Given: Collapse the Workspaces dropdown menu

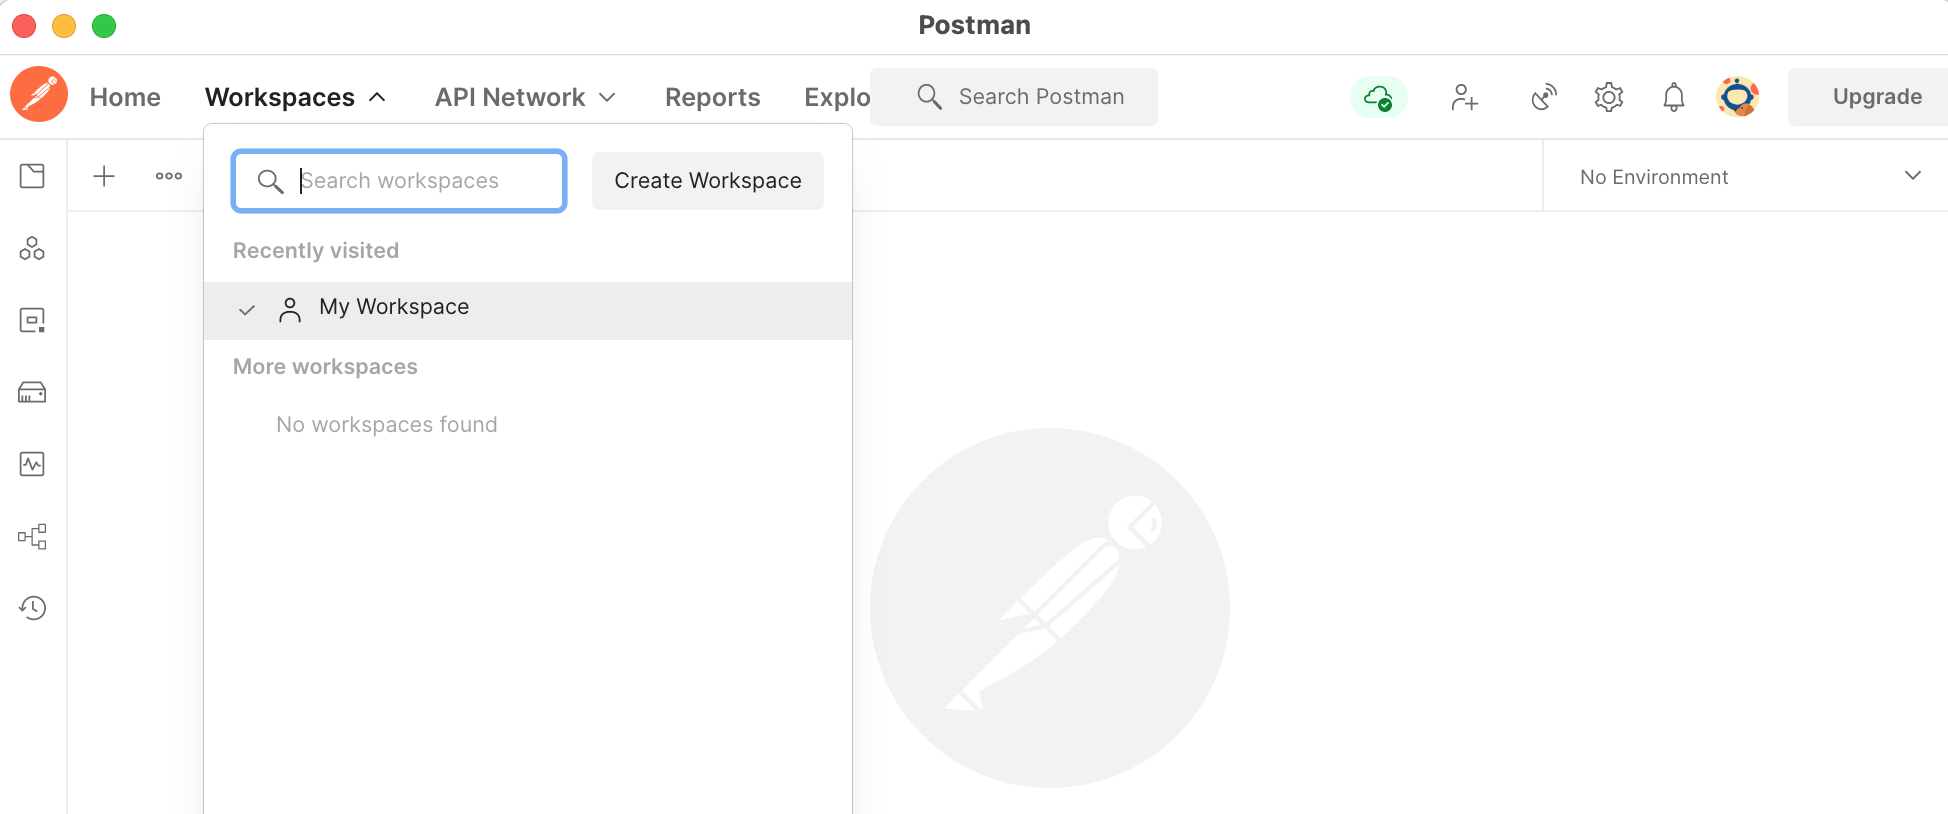Looking at the screenshot, I should pyautogui.click(x=295, y=97).
